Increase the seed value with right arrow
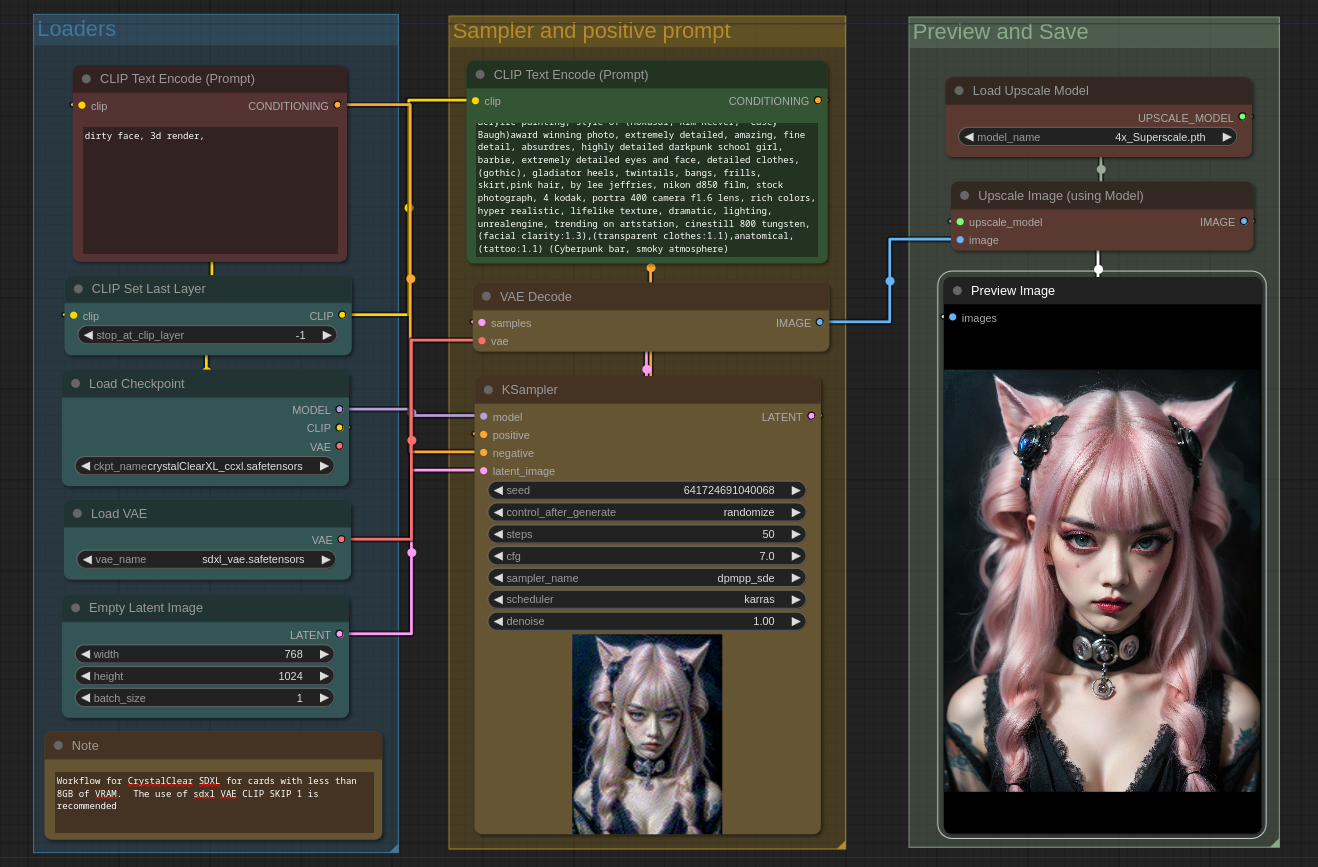 [796, 491]
